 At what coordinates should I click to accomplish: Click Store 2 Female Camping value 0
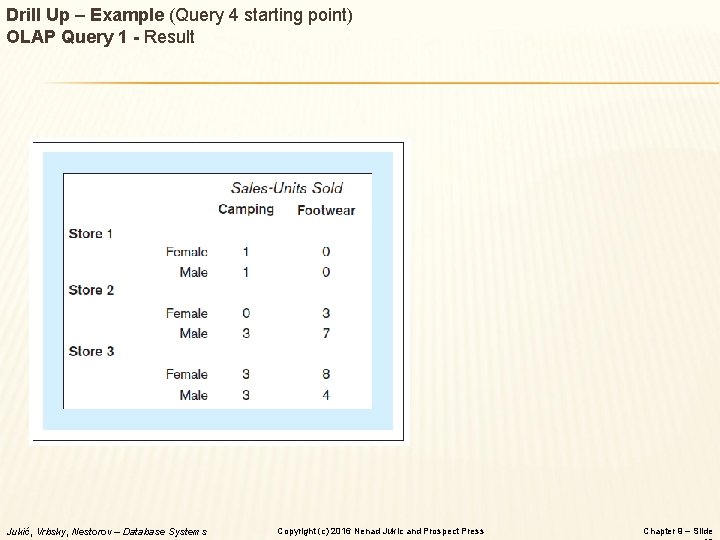(246, 313)
